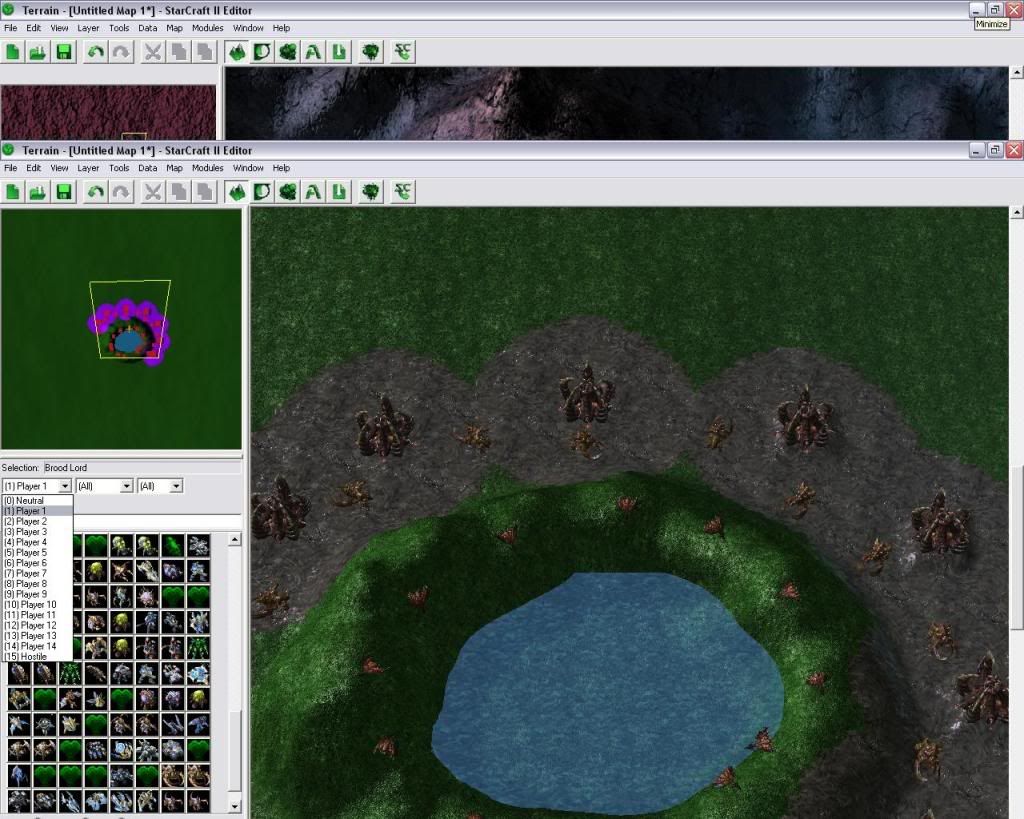
Task: Open Data module icon in front window toolbar
Action: point(287,192)
